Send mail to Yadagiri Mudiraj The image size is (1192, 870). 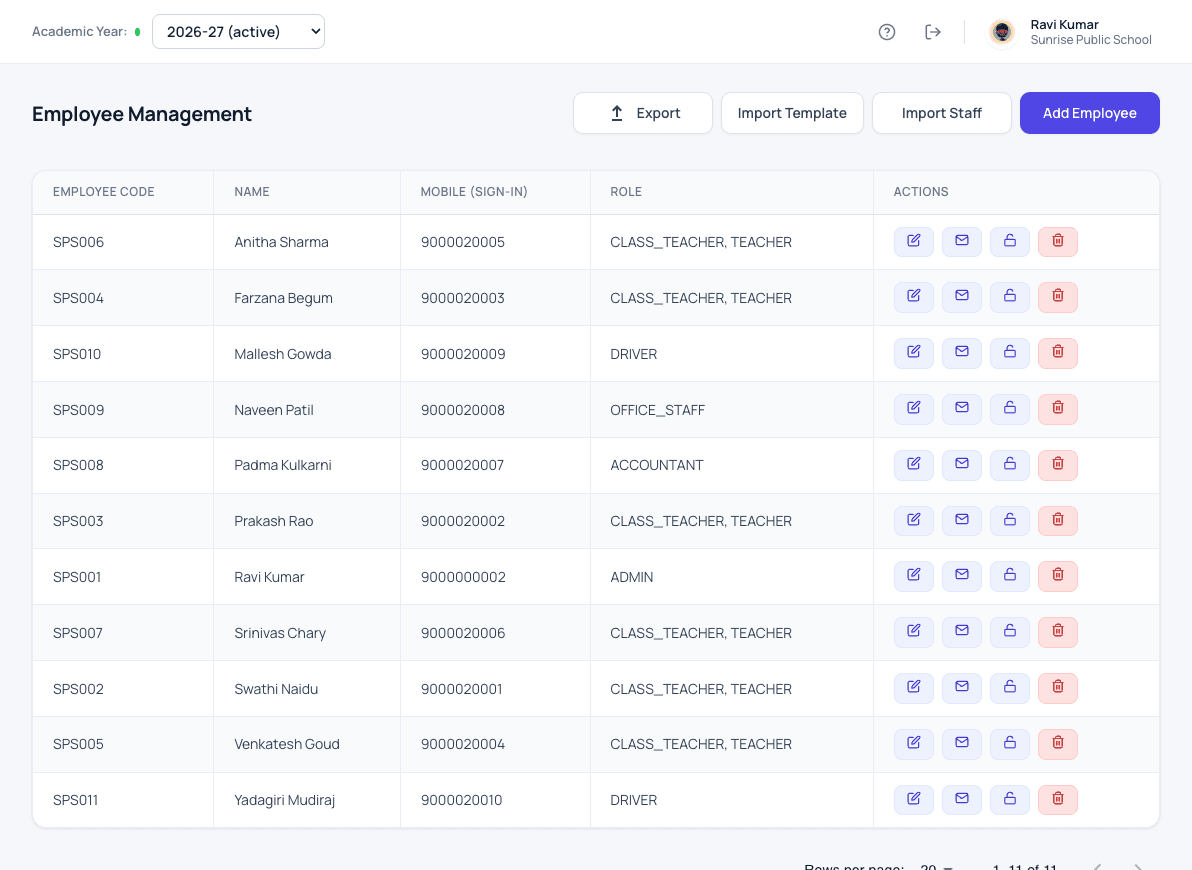962,799
